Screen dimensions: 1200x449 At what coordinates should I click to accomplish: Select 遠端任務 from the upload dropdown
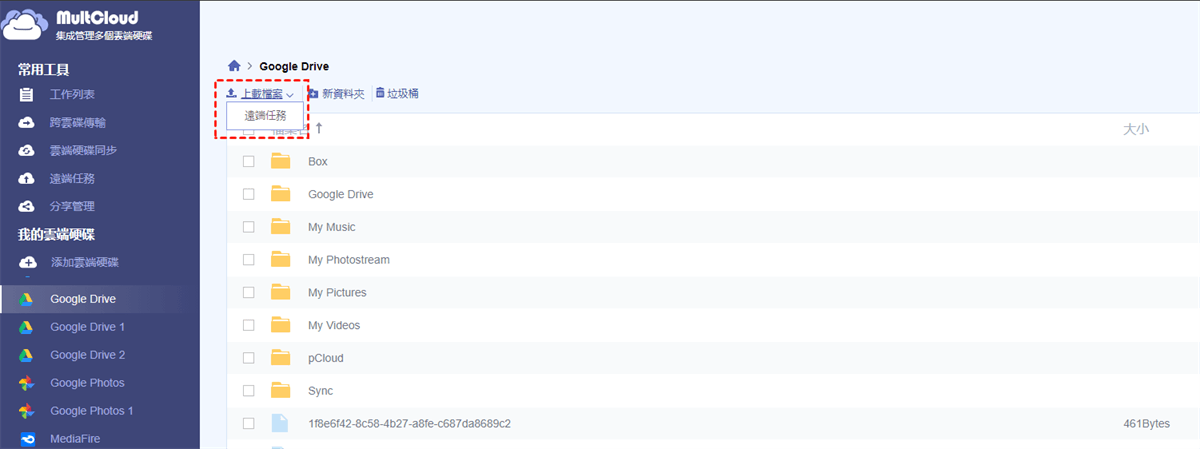click(265, 115)
